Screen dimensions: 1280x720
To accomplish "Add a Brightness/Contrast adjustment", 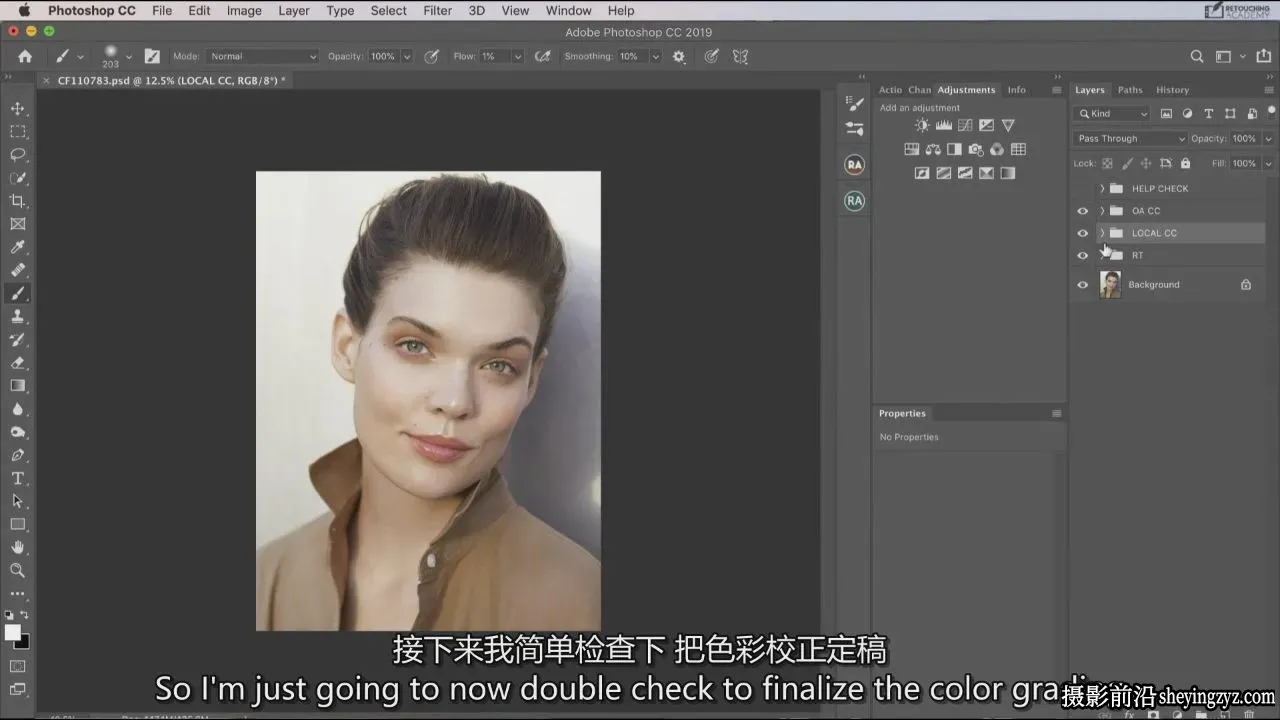I will [x=922, y=125].
